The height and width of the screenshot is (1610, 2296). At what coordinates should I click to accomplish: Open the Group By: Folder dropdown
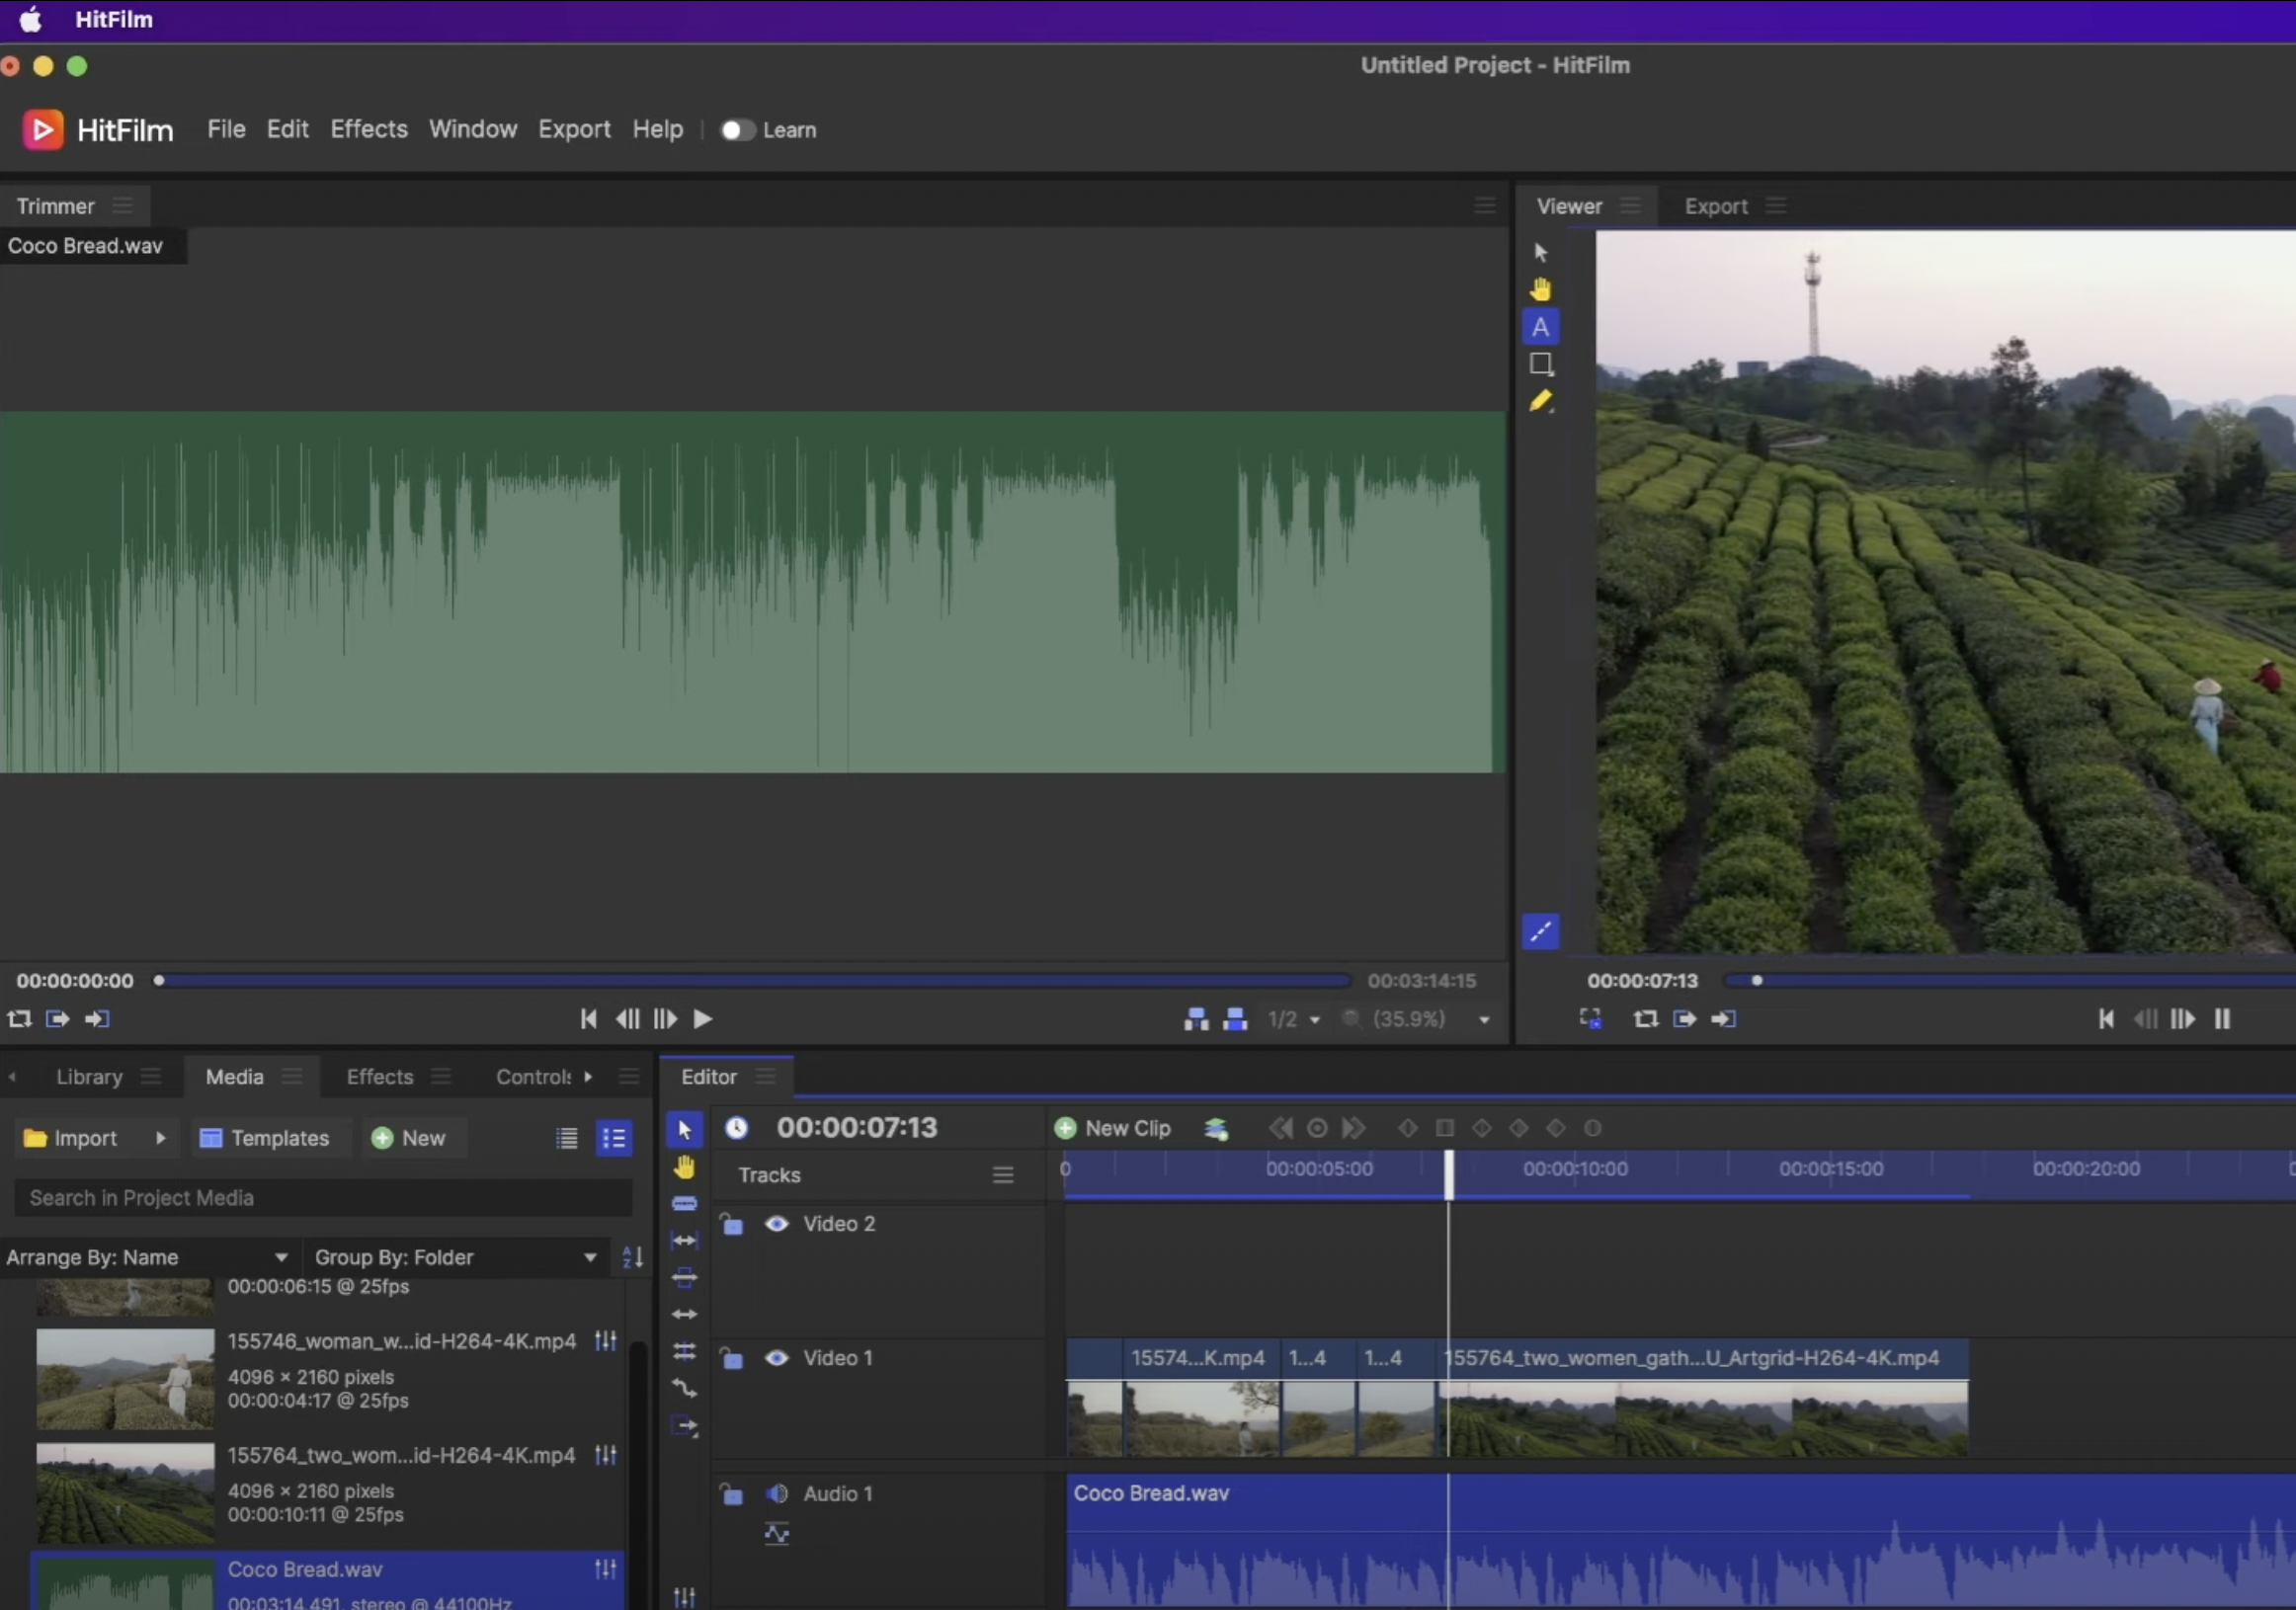455,1257
